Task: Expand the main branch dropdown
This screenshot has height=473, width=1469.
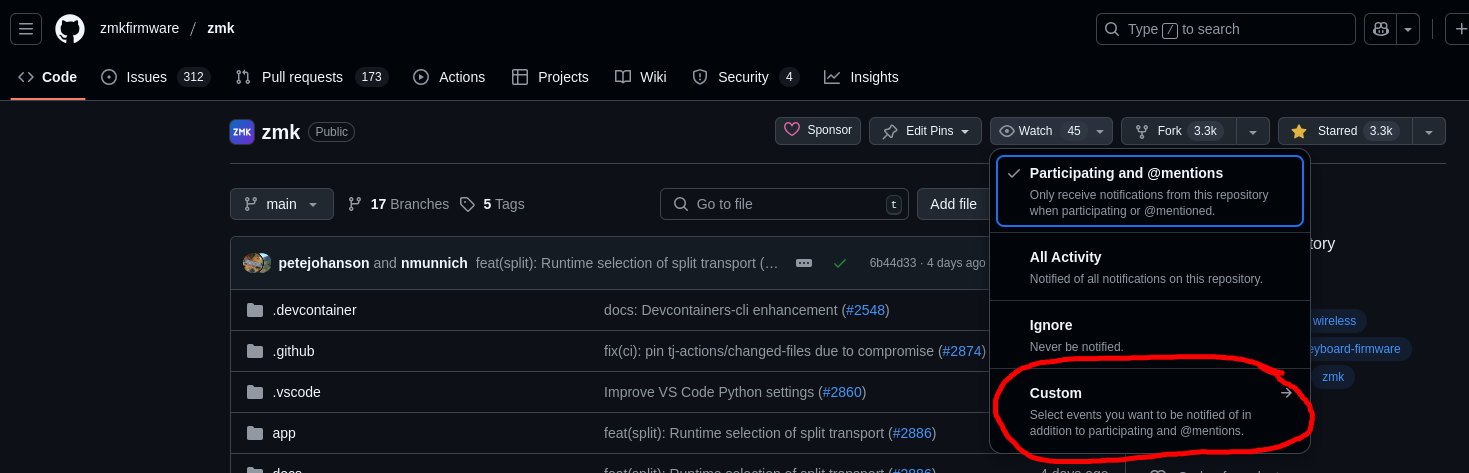Action: coord(281,204)
